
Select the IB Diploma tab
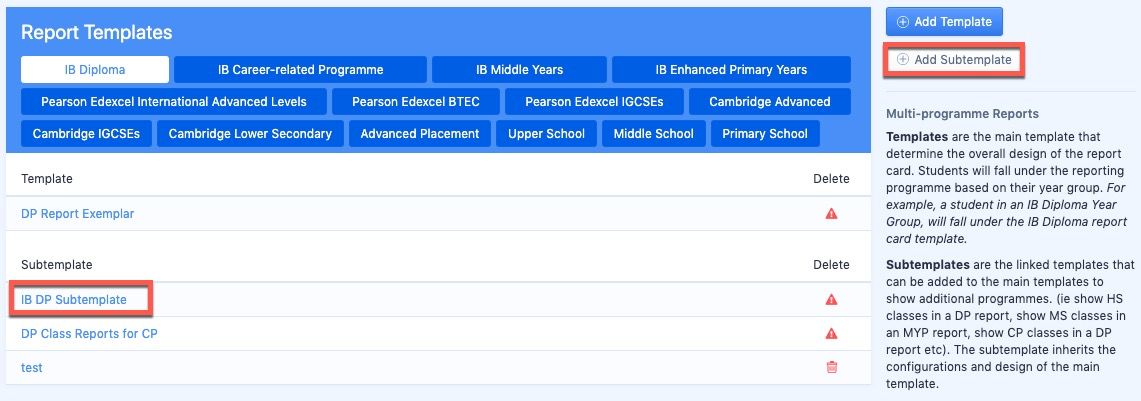[95, 70]
